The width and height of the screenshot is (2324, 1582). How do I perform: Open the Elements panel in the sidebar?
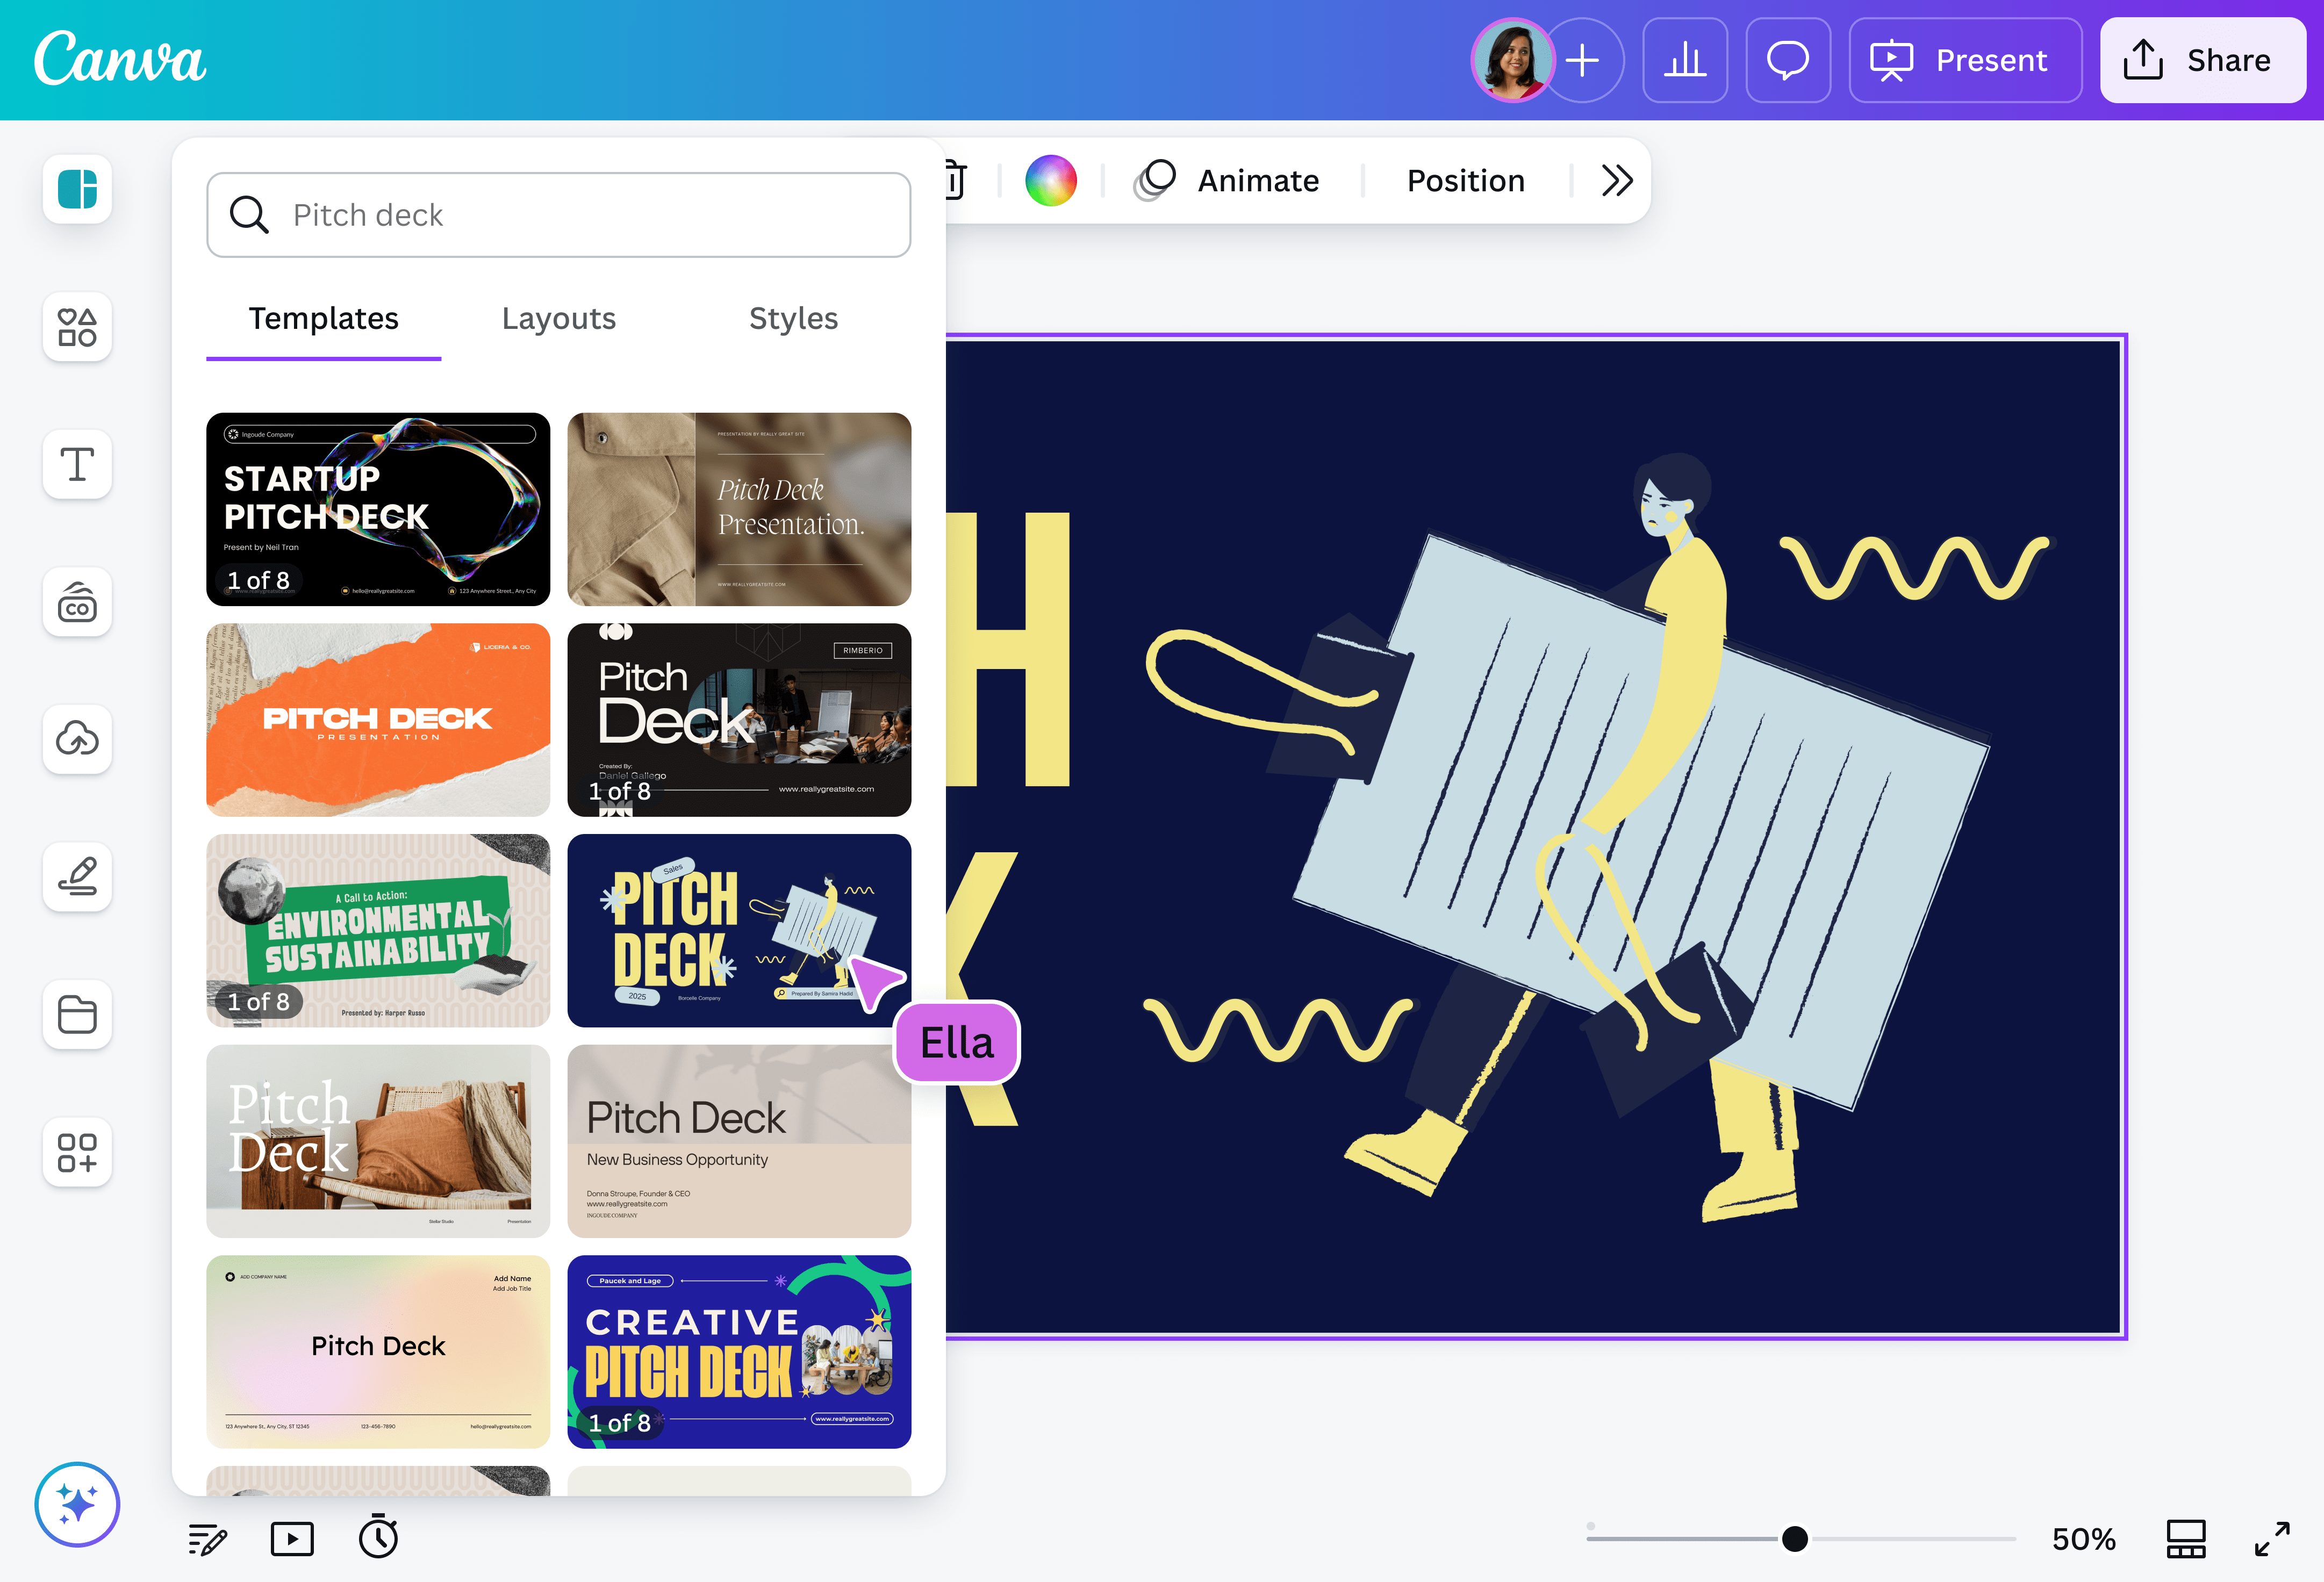pyautogui.click(x=77, y=327)
